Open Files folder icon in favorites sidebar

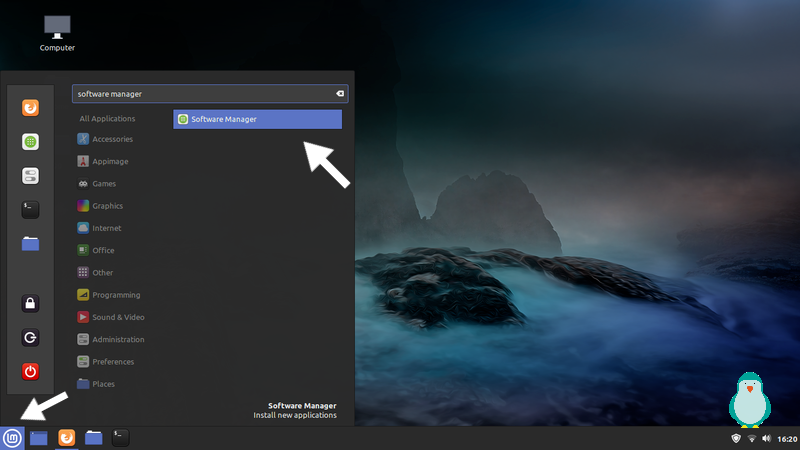[x=30, y=244]
